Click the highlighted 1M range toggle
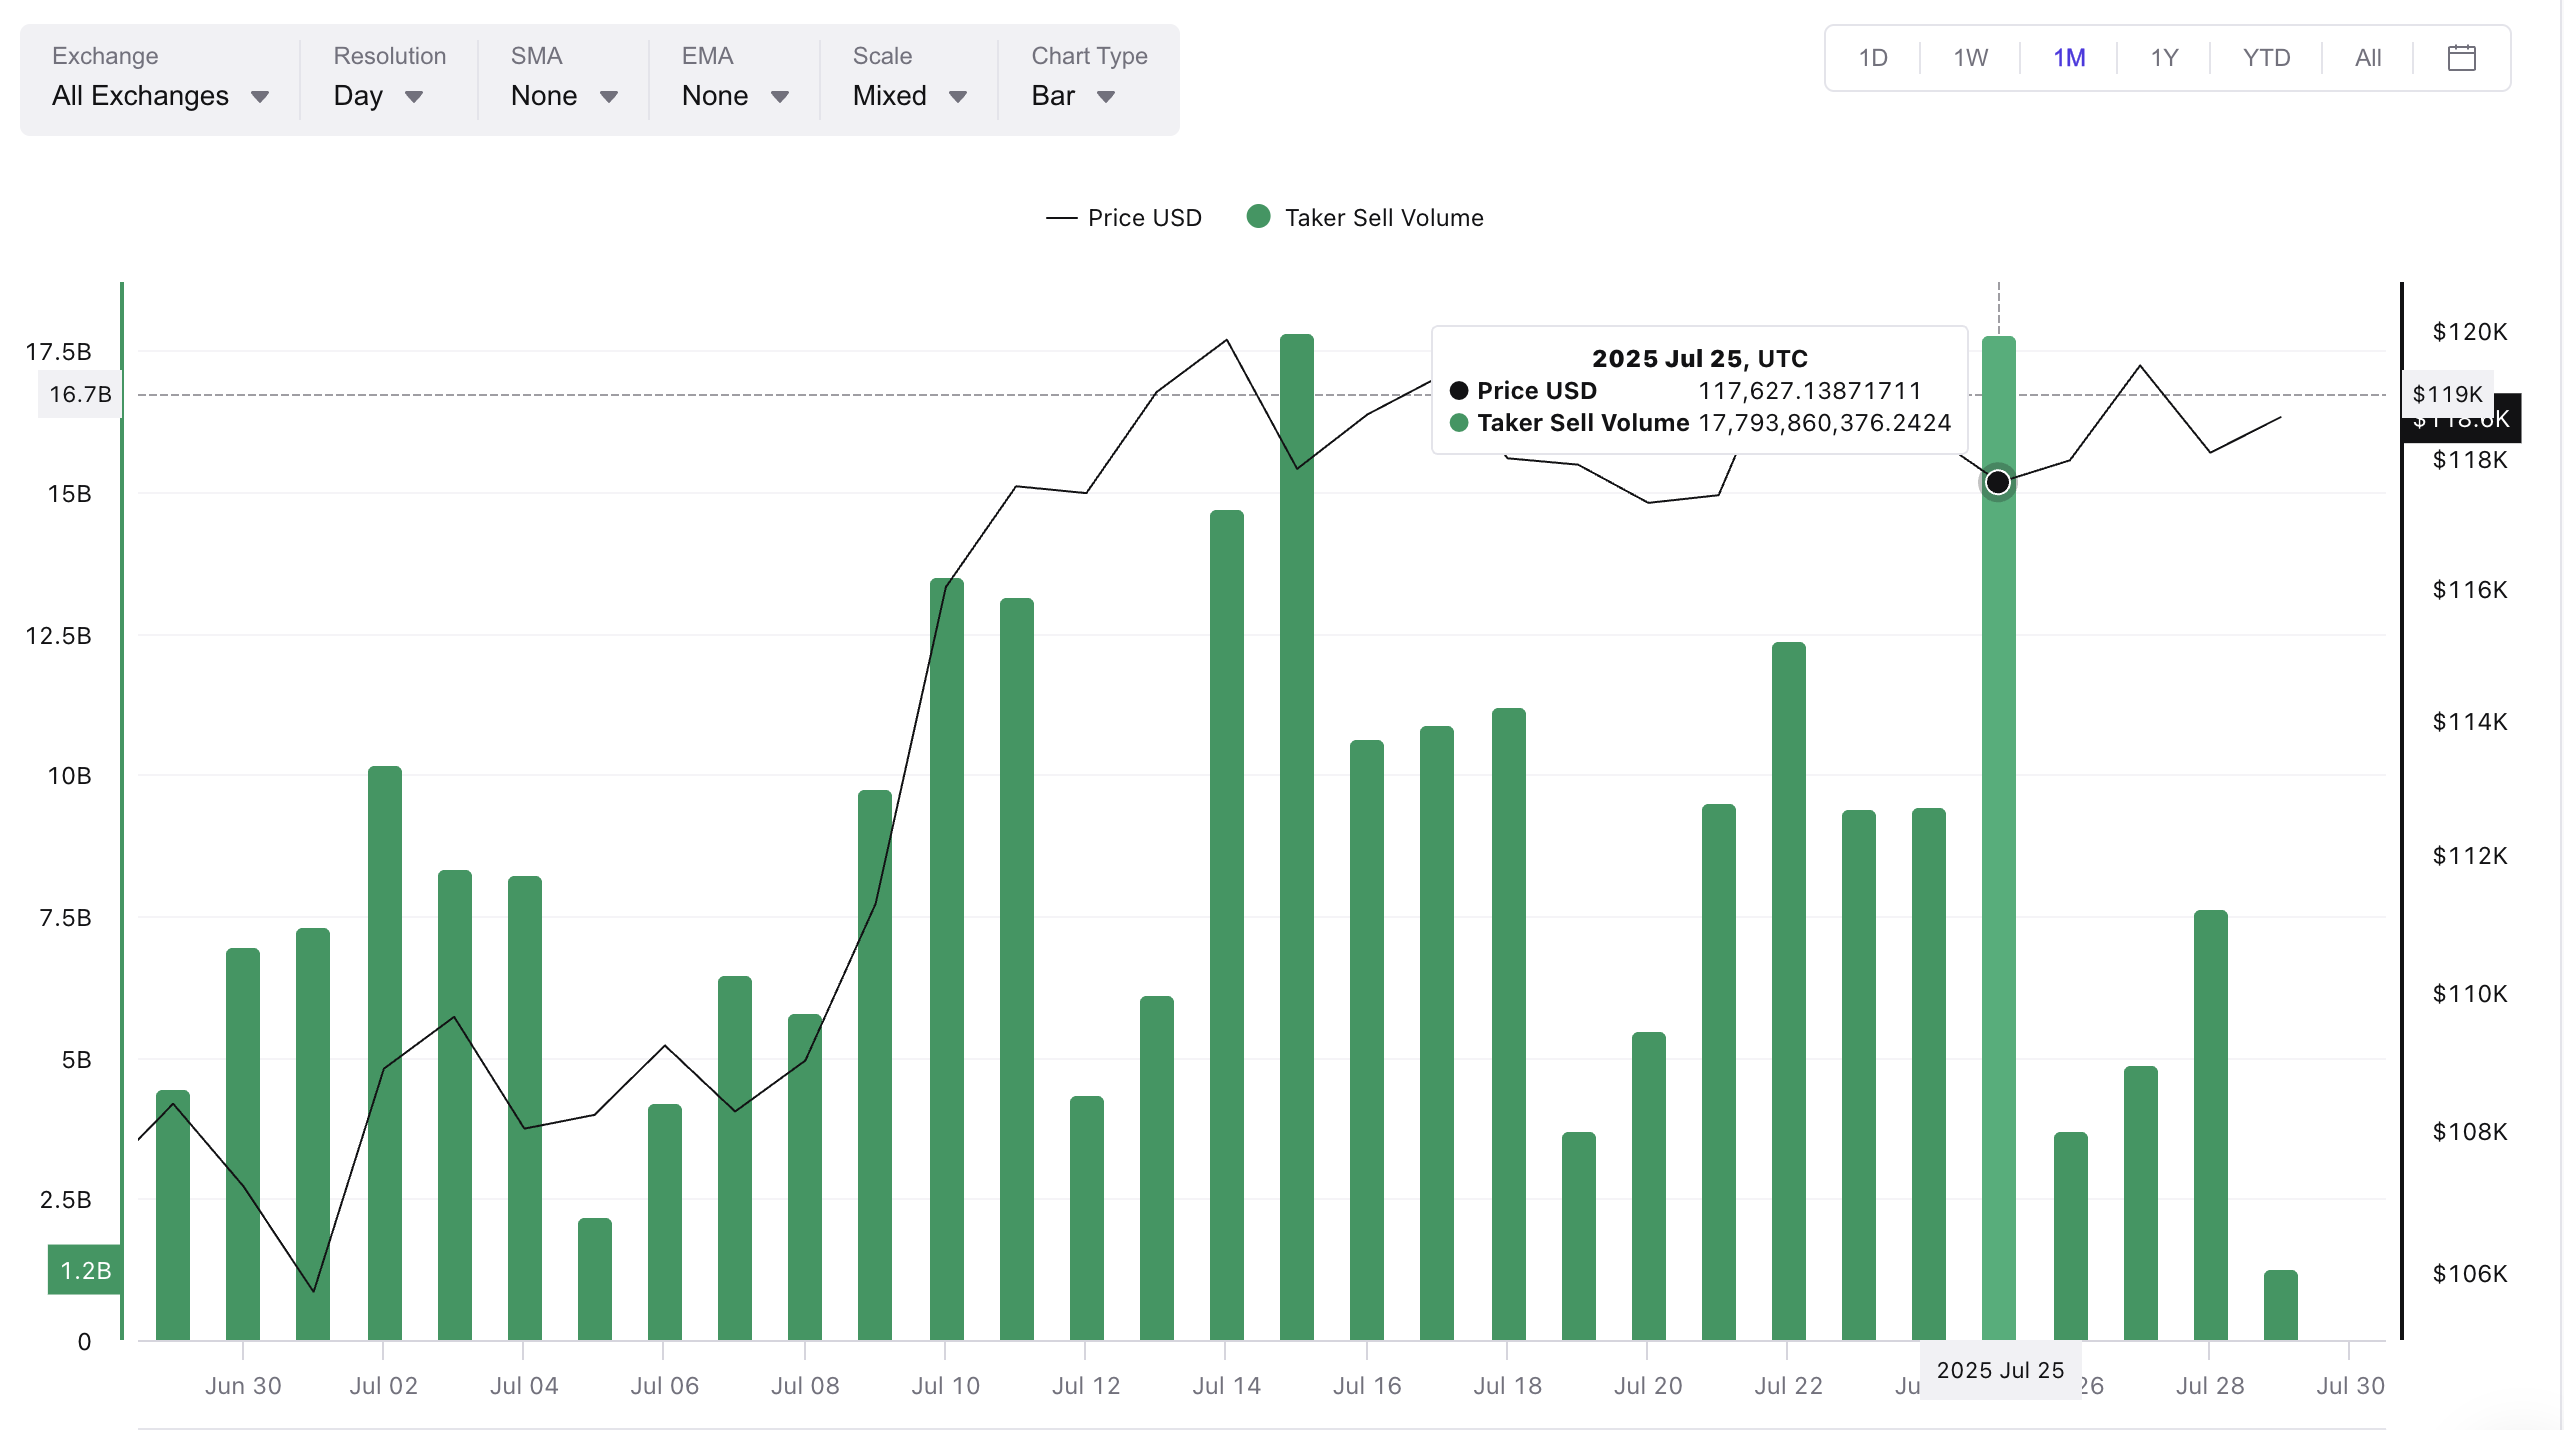This screenshot has height=1430, width=2564. pos(2070,57)
